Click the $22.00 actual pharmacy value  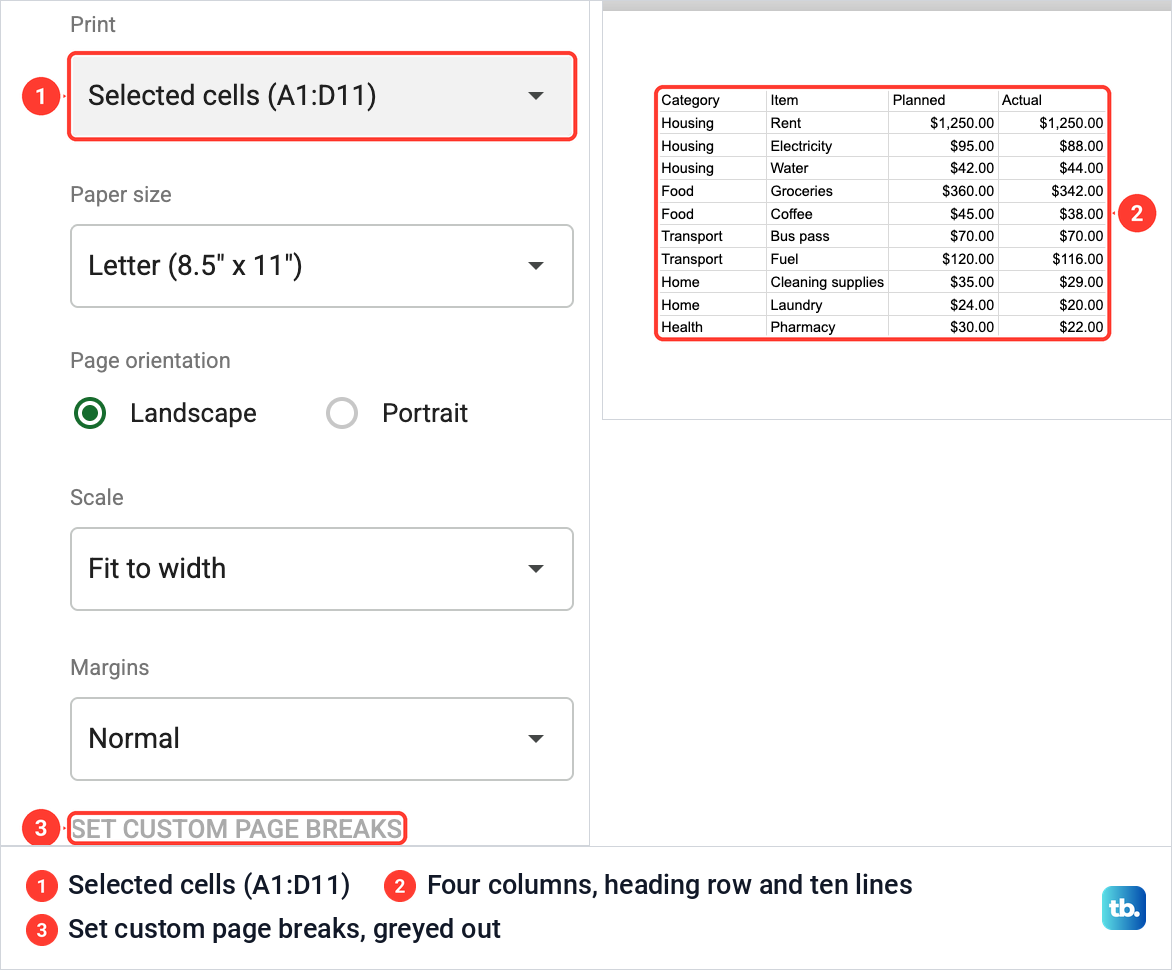(1081, 327)
